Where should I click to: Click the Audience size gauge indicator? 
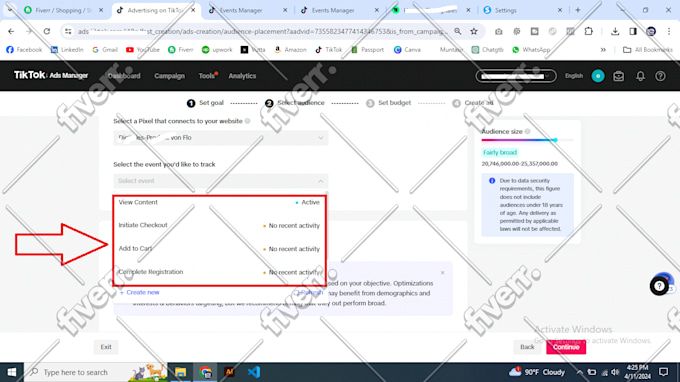pos(555,140)
